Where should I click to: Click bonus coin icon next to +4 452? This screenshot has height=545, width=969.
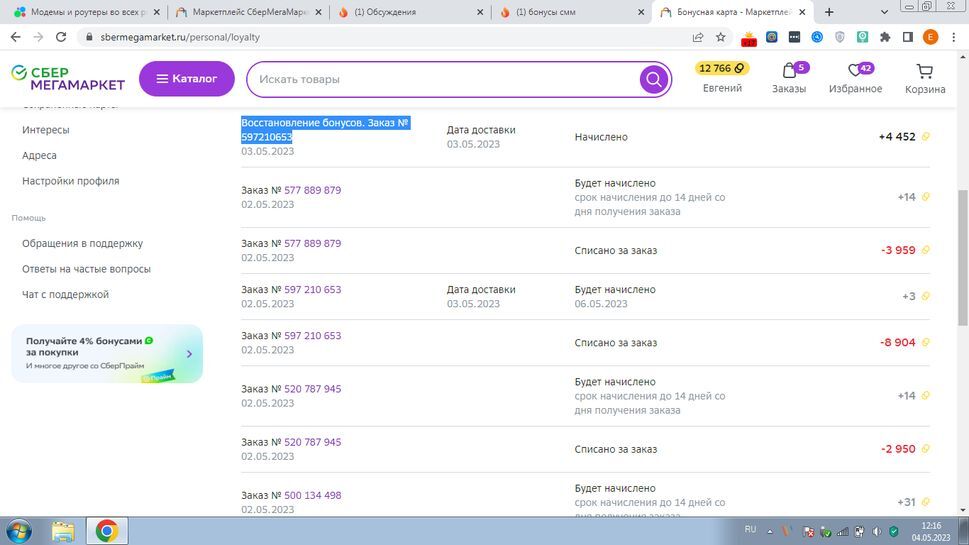click(926, 137)
